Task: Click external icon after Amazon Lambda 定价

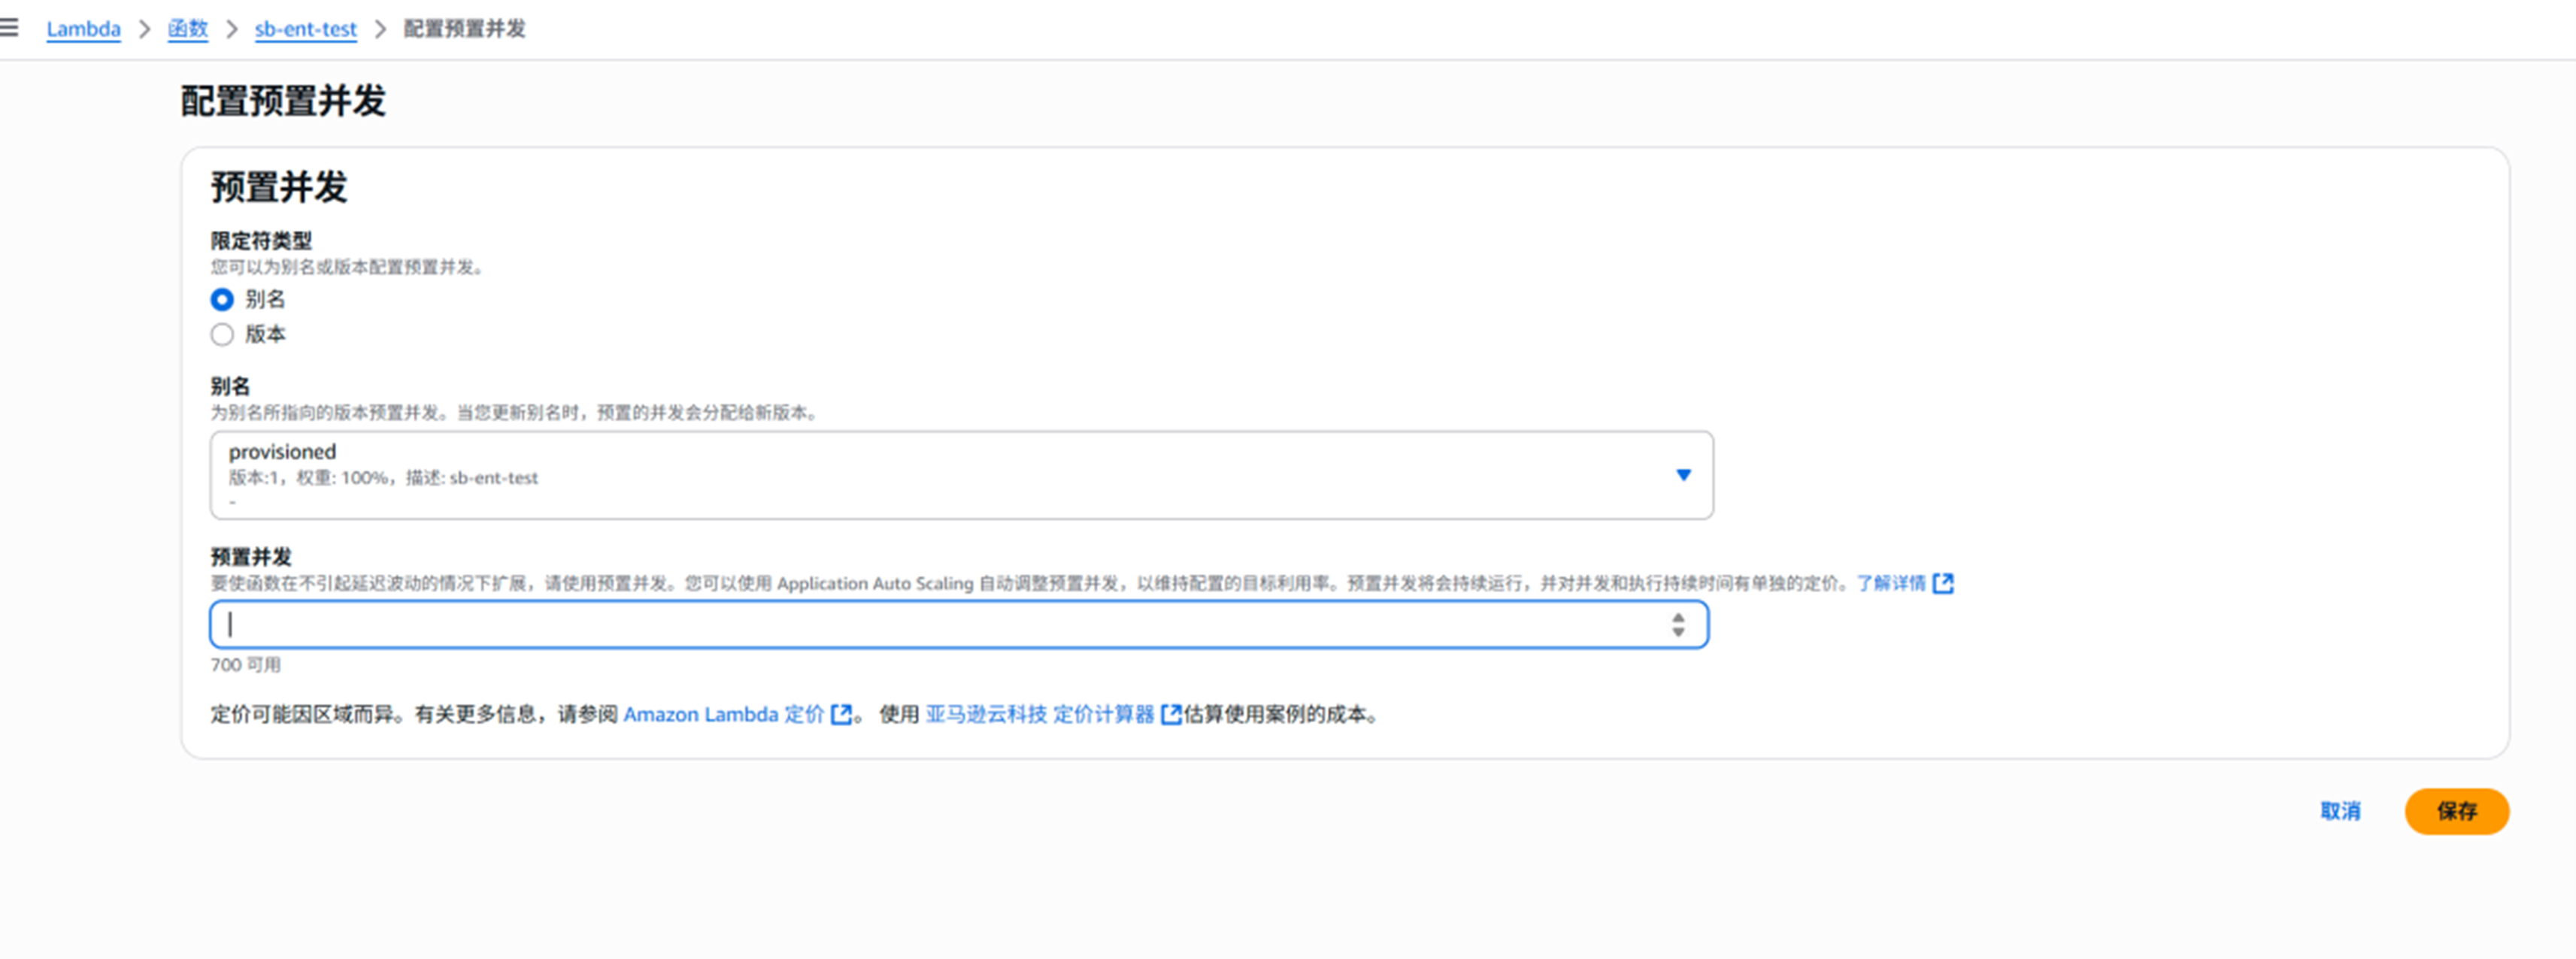Action: pos(841,714)
